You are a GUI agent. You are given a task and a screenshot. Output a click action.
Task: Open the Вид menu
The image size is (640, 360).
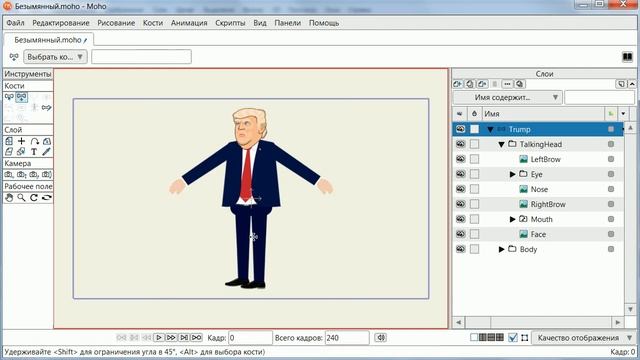[260, 23]
